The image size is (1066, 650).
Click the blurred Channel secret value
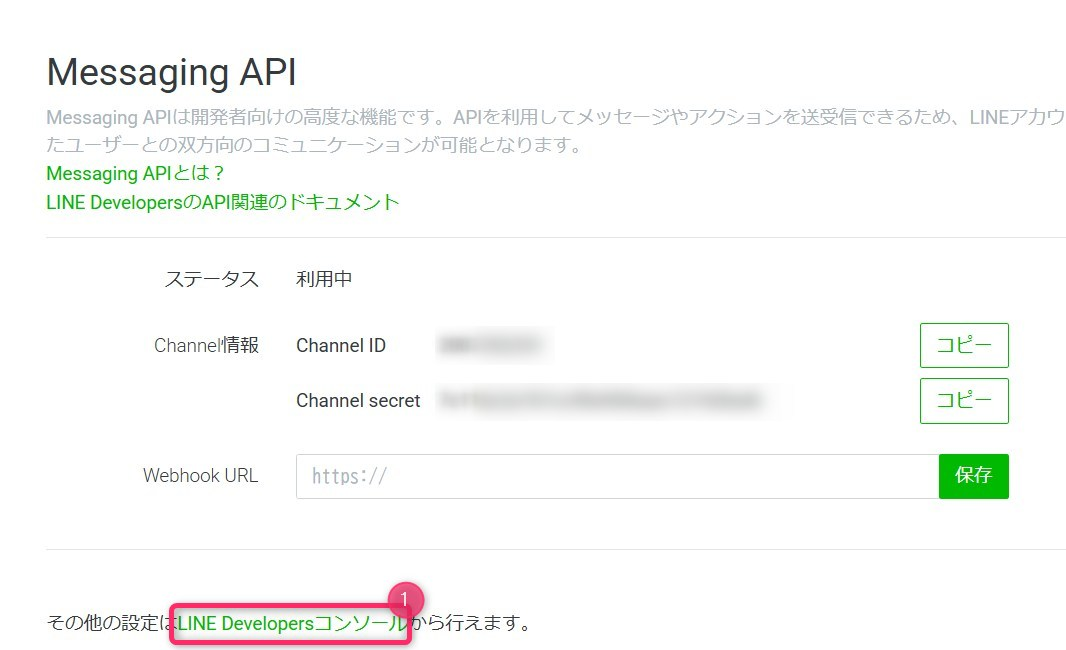coord(600,400)
